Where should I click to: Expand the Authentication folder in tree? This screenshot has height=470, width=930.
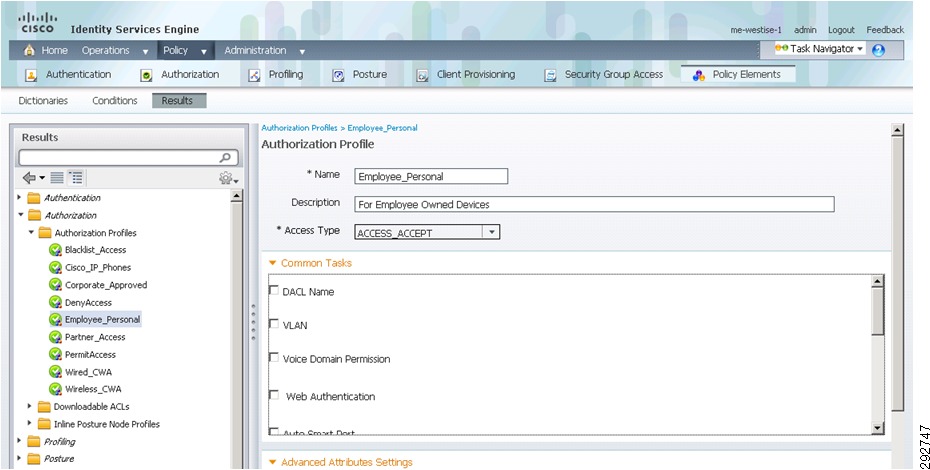(20, 197)
